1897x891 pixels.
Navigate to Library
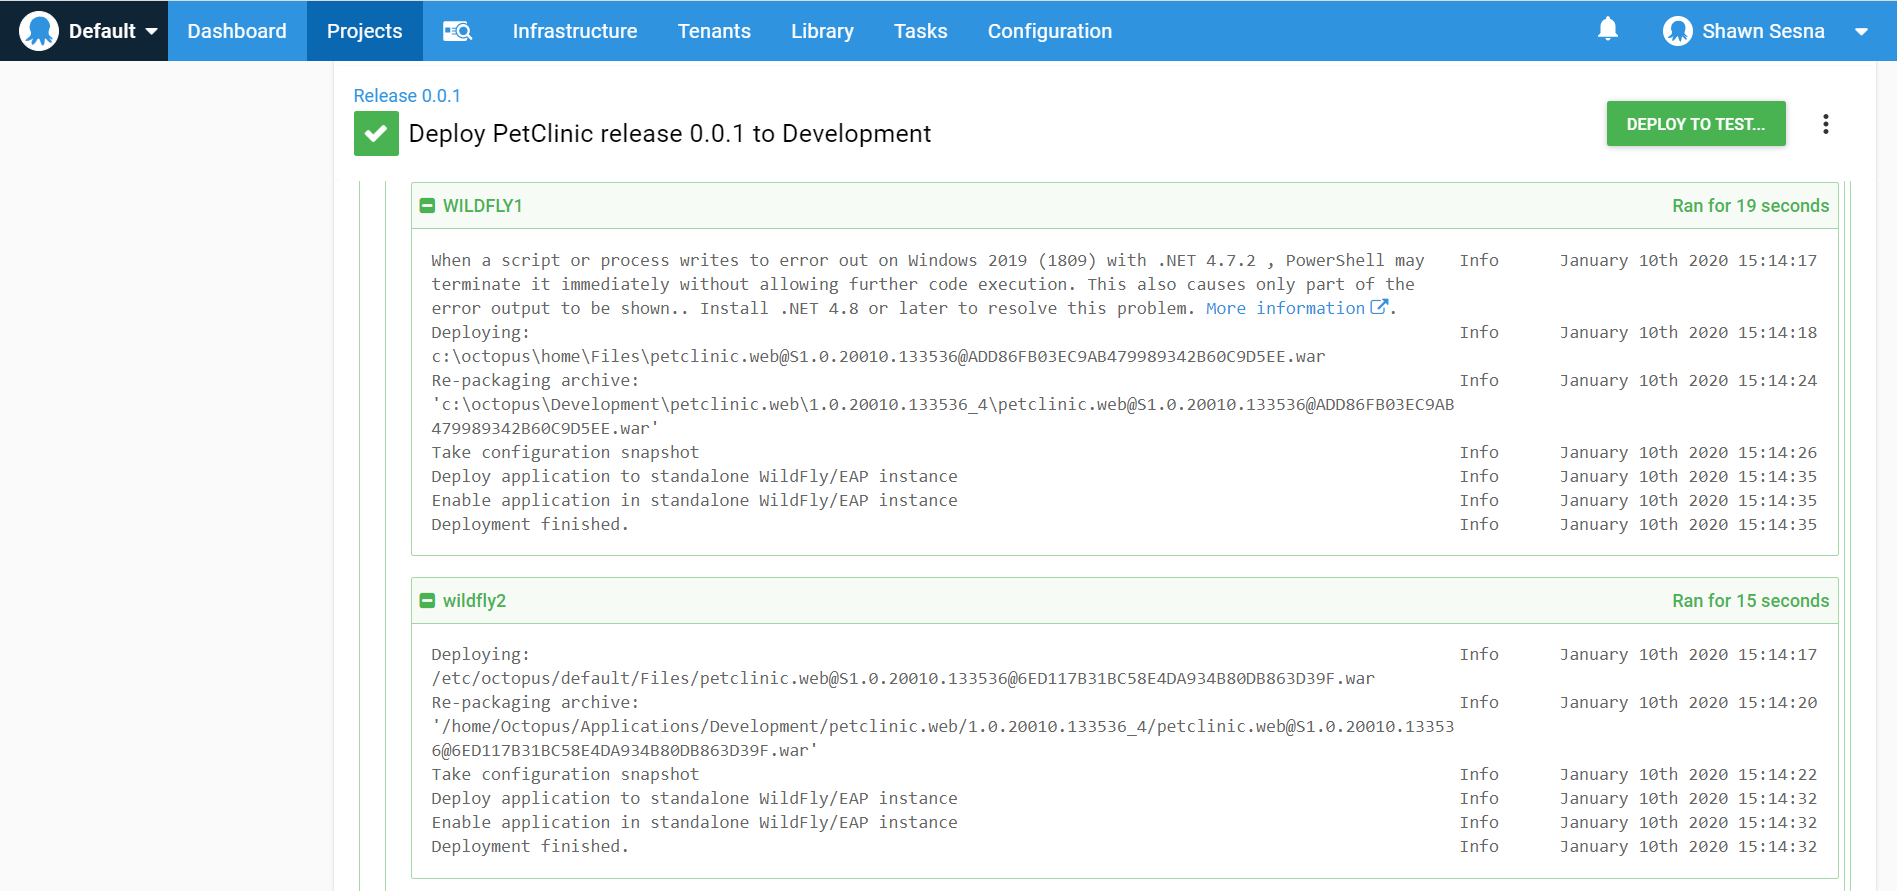[822, 31]
